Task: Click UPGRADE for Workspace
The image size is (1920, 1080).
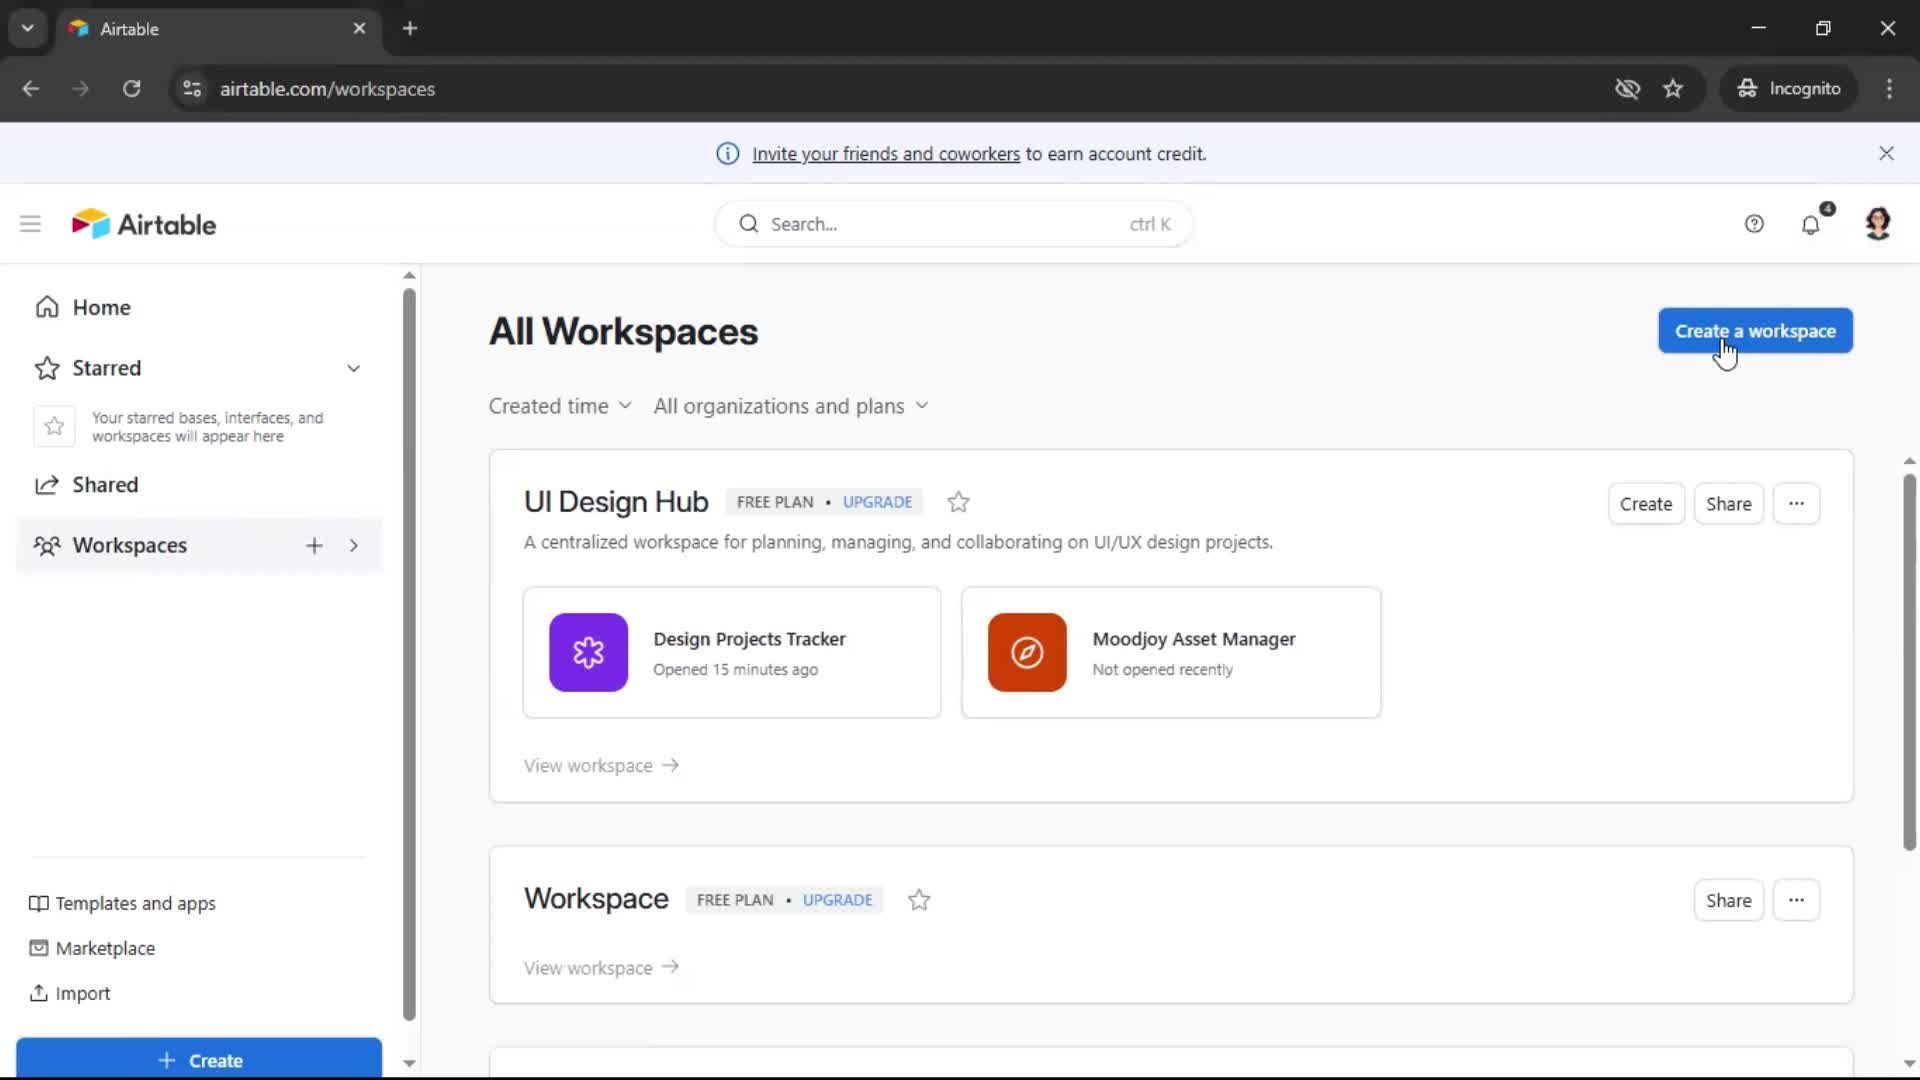Action: point(837,900)
